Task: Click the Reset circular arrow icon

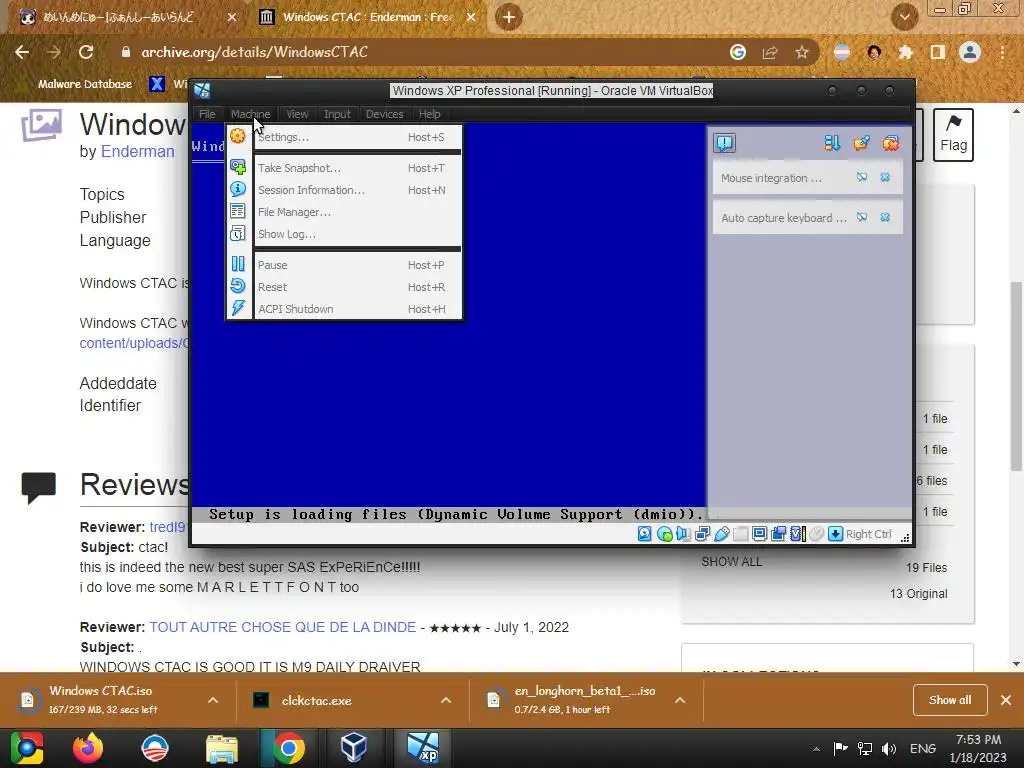Action: pos(238,286)
